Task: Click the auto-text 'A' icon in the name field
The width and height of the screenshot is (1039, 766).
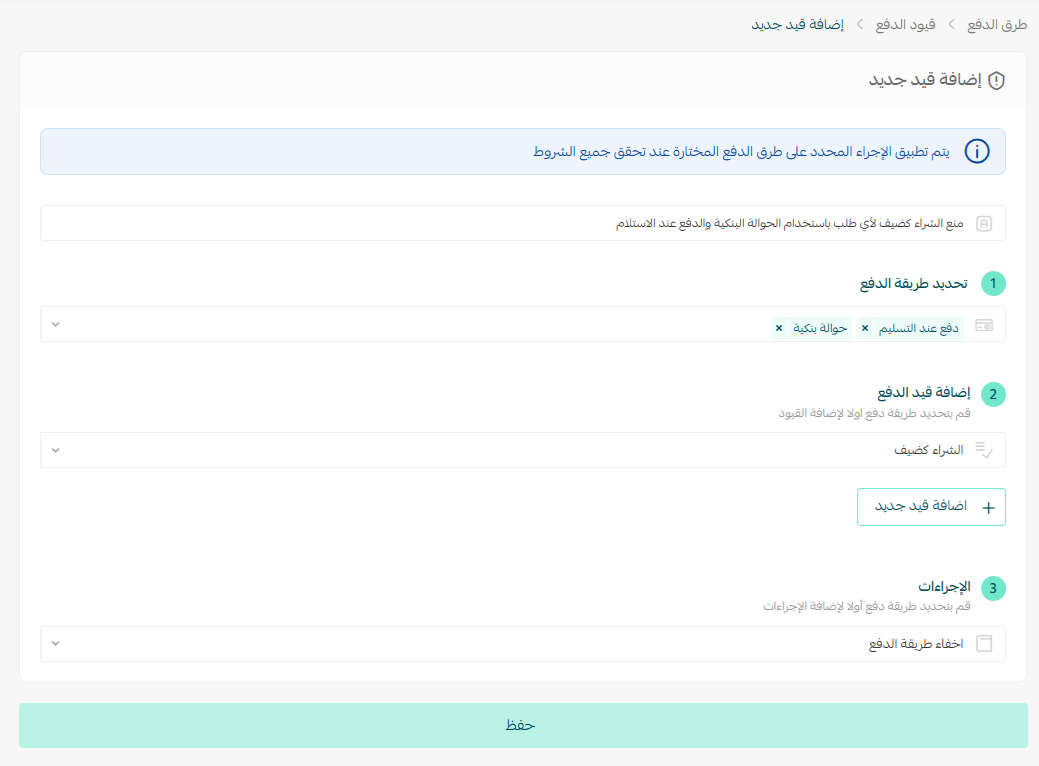Action: [x=983, y=222]
